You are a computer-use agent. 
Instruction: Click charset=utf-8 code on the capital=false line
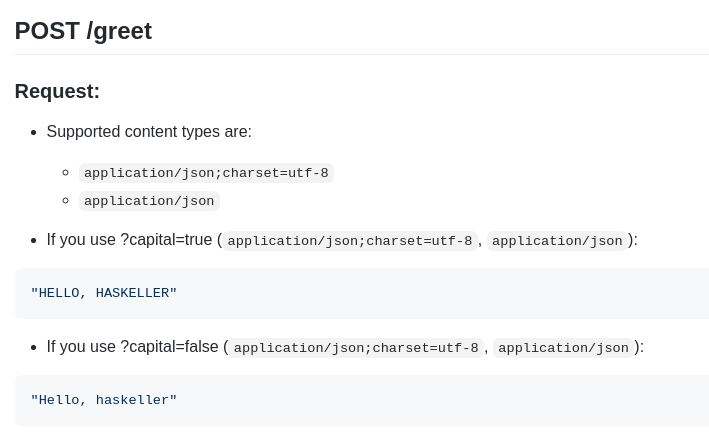pyautogui.click(x=356, y=348)
